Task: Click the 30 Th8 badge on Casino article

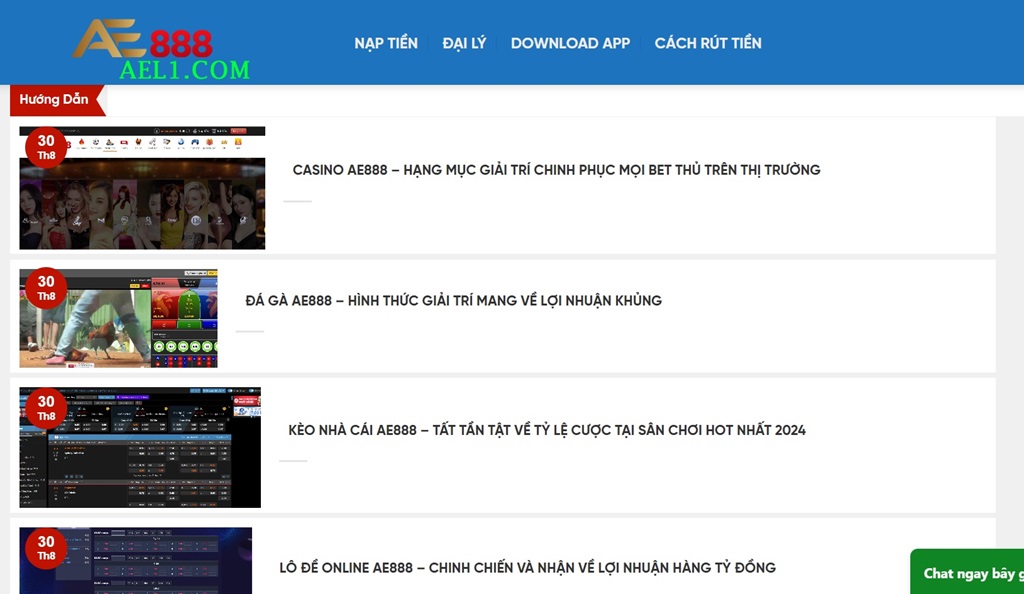Action: [x=46, y=148]
